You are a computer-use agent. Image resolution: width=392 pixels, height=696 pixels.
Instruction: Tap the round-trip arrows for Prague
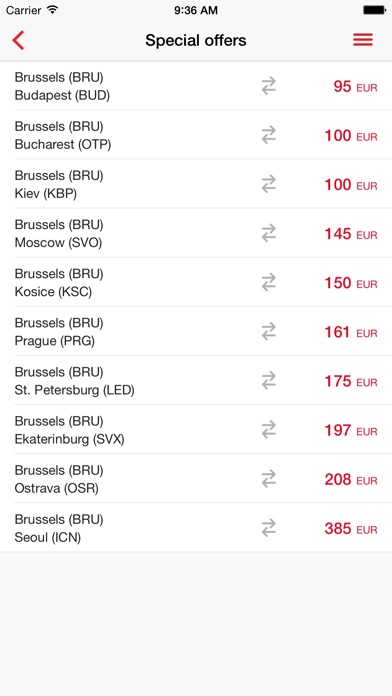click(269, 332)
